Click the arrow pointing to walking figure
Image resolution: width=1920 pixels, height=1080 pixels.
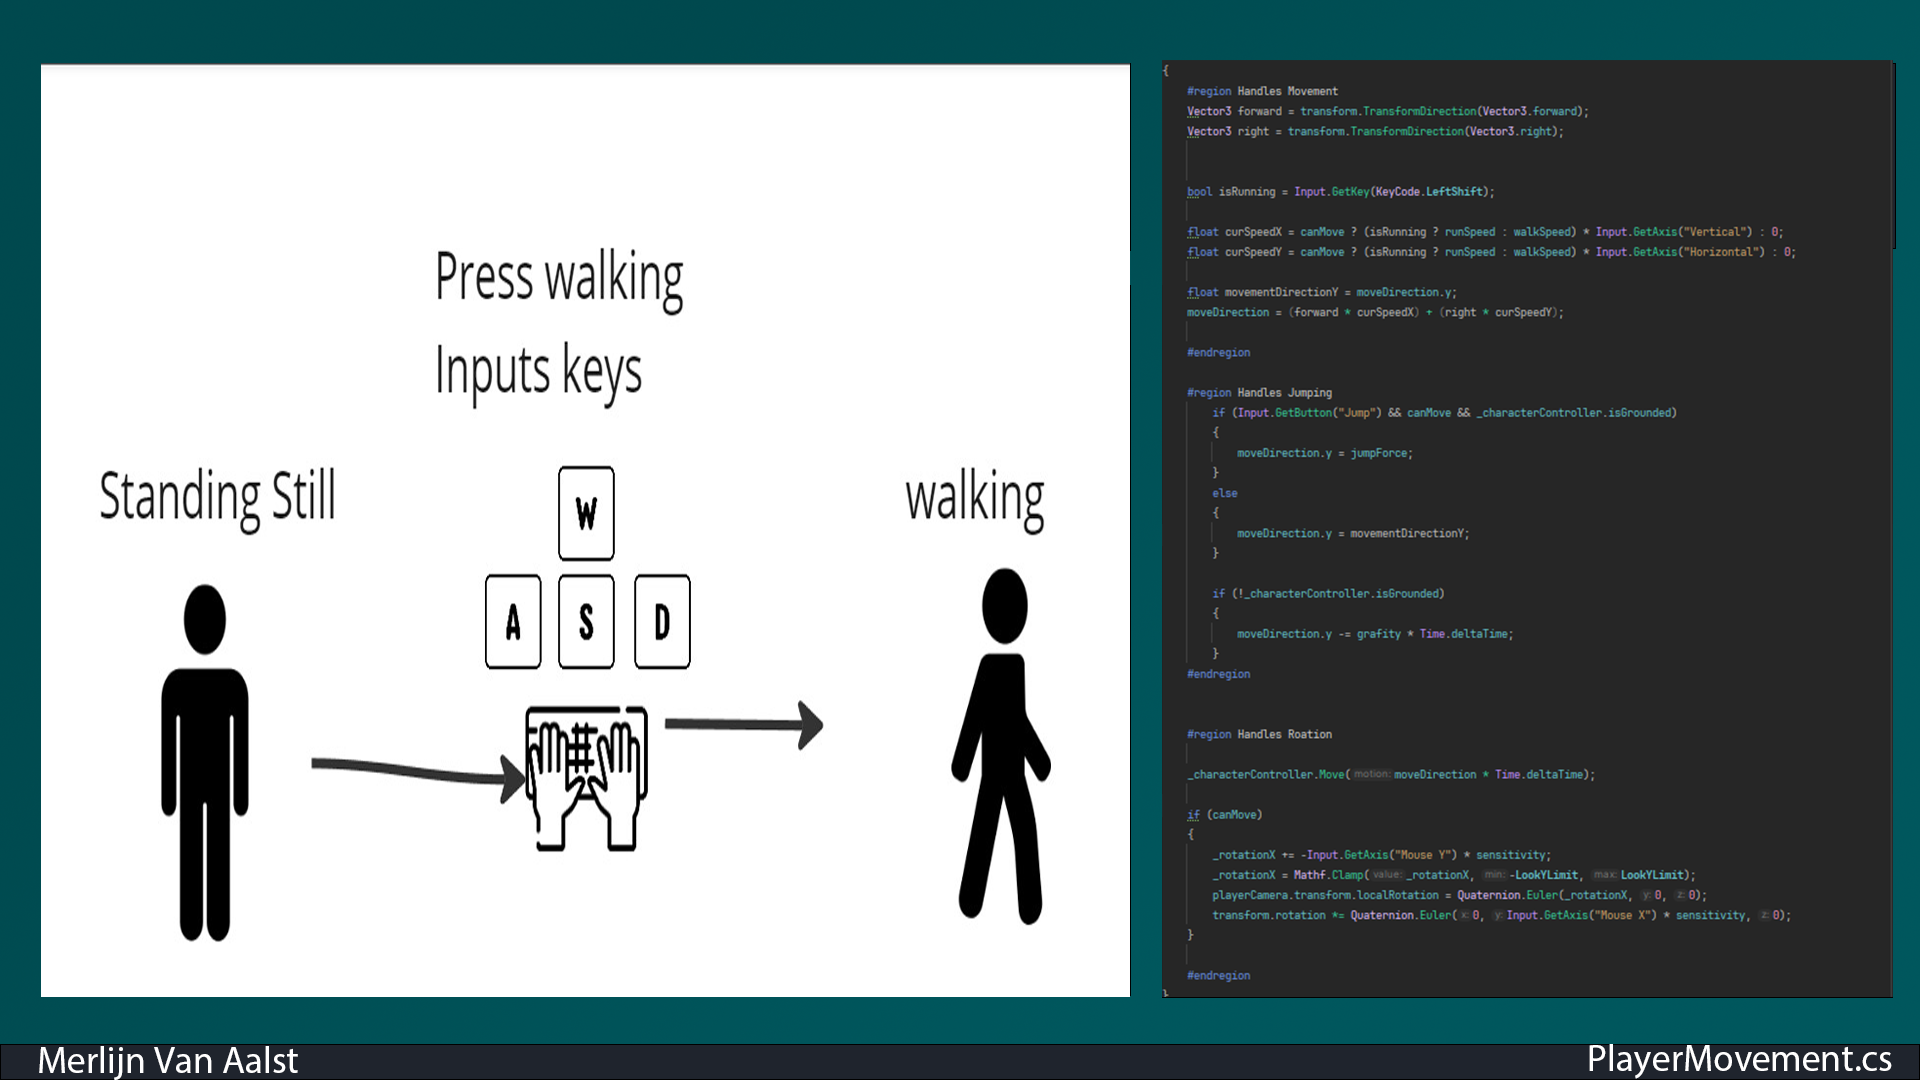(x=743, y=725)
